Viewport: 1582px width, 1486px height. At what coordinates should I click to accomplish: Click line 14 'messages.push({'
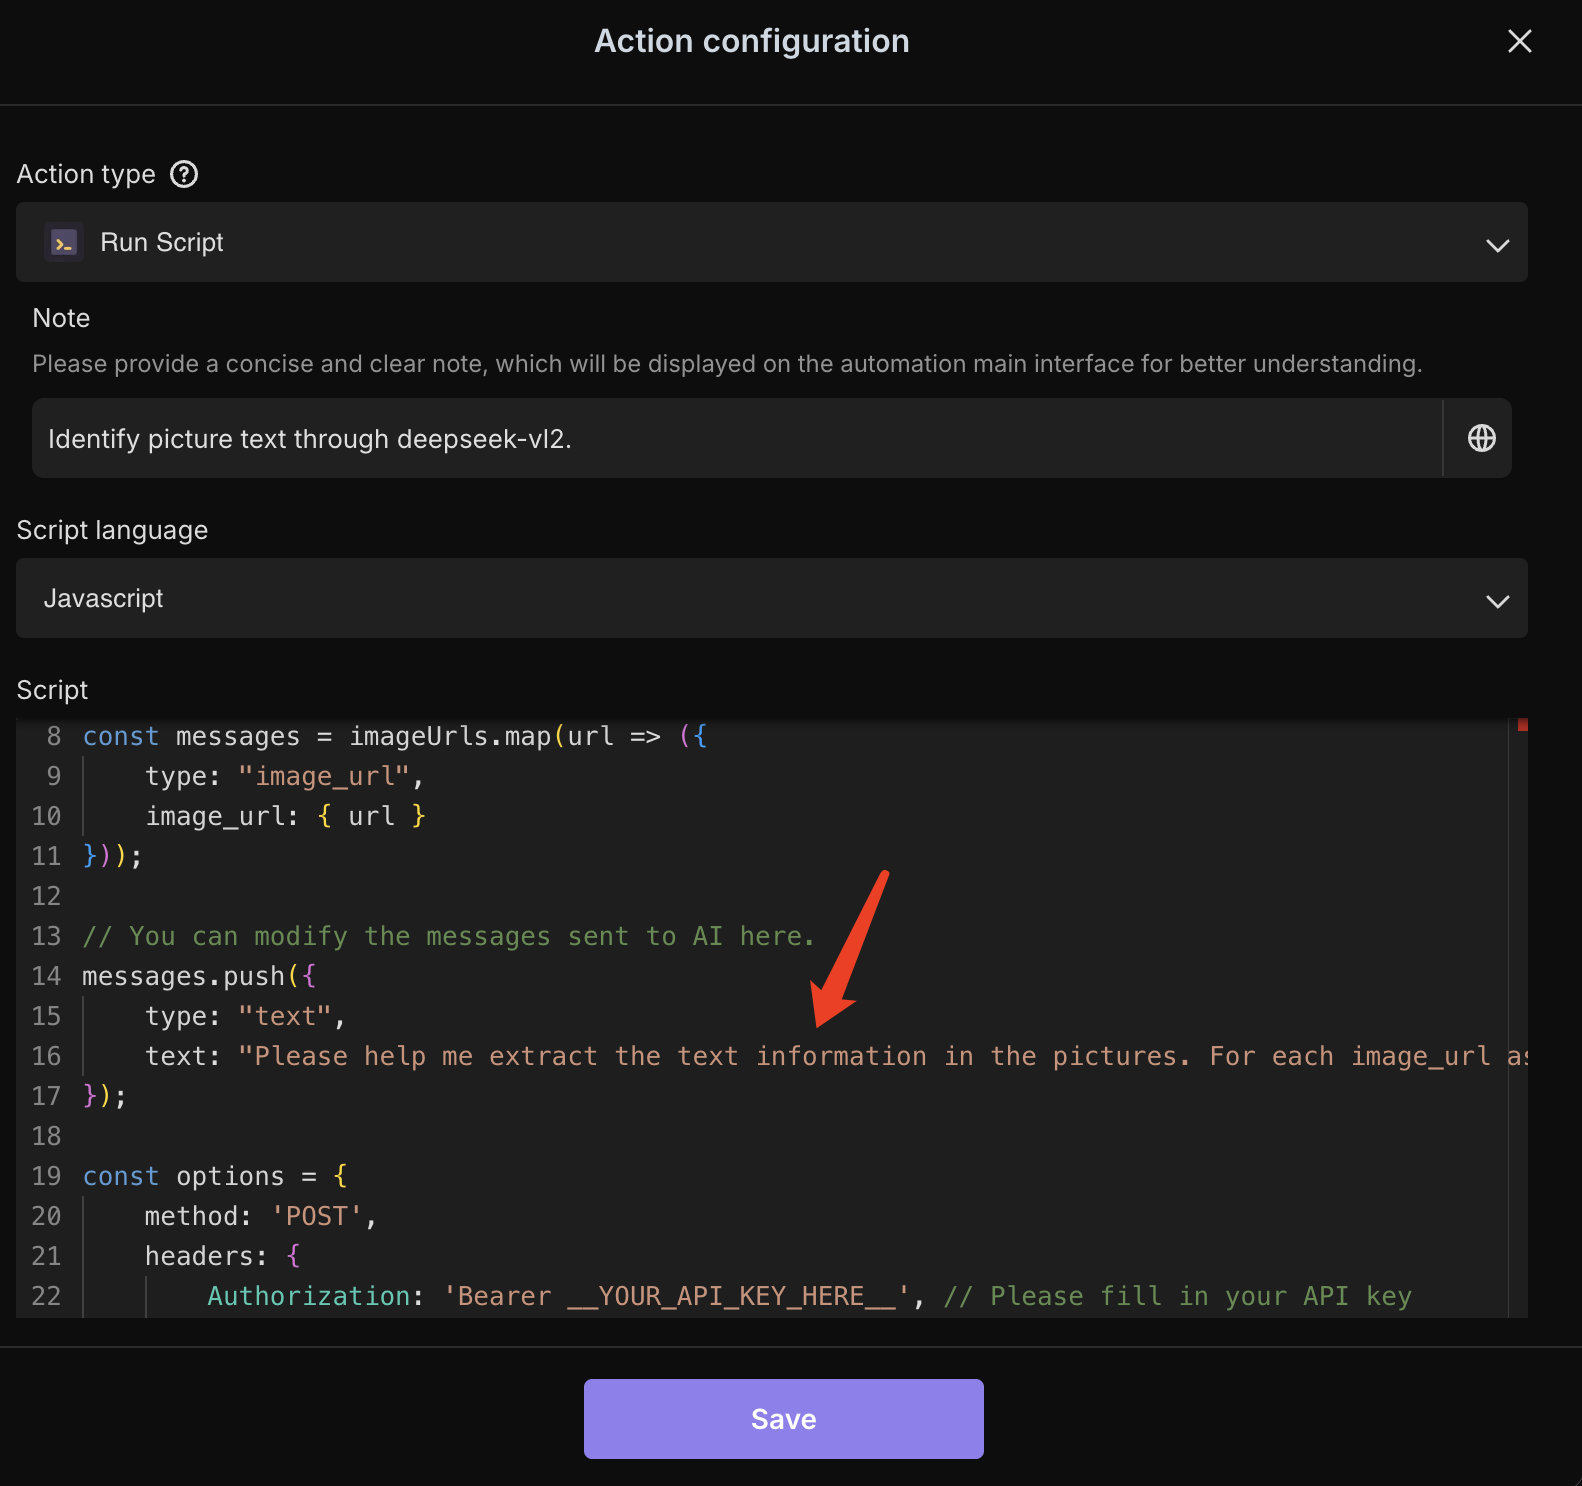pyautogui.click(x=199, y=976)
